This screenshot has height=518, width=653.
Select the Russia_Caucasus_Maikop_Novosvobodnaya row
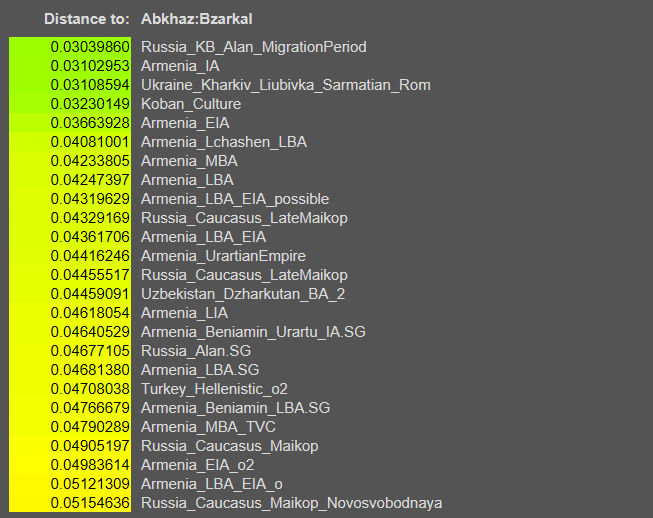pyautogui.click(x=291, y=503)
